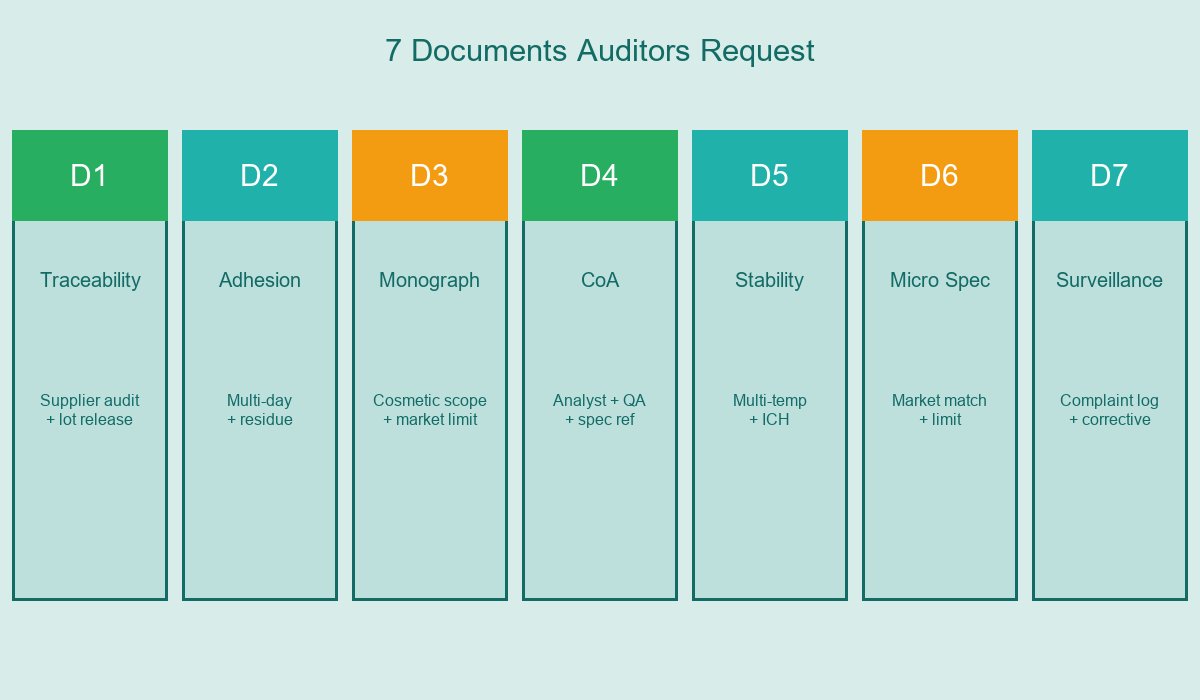Click 'Supplier audit + lot release' text
The width and height of the screenshot is (1200, 700).
90,410
